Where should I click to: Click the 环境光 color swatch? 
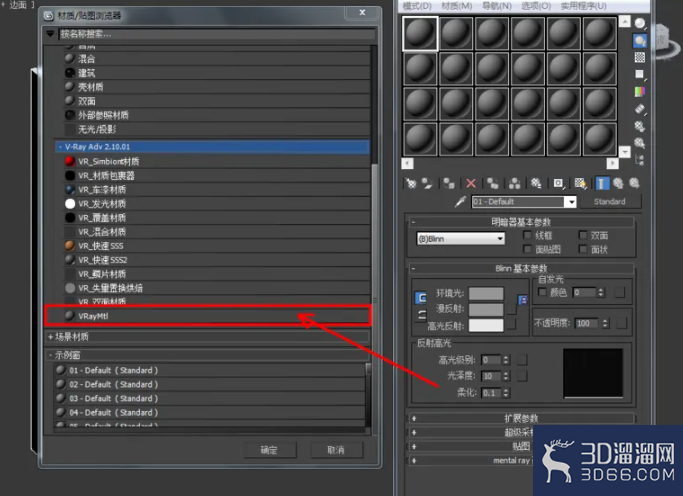pos(486,293)
